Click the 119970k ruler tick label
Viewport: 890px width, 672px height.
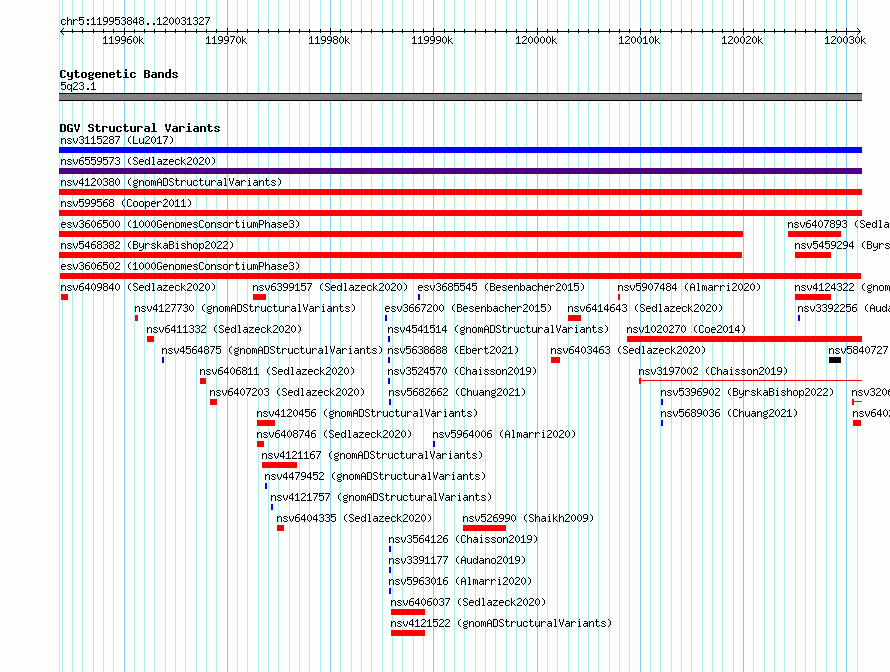point(226,40)
